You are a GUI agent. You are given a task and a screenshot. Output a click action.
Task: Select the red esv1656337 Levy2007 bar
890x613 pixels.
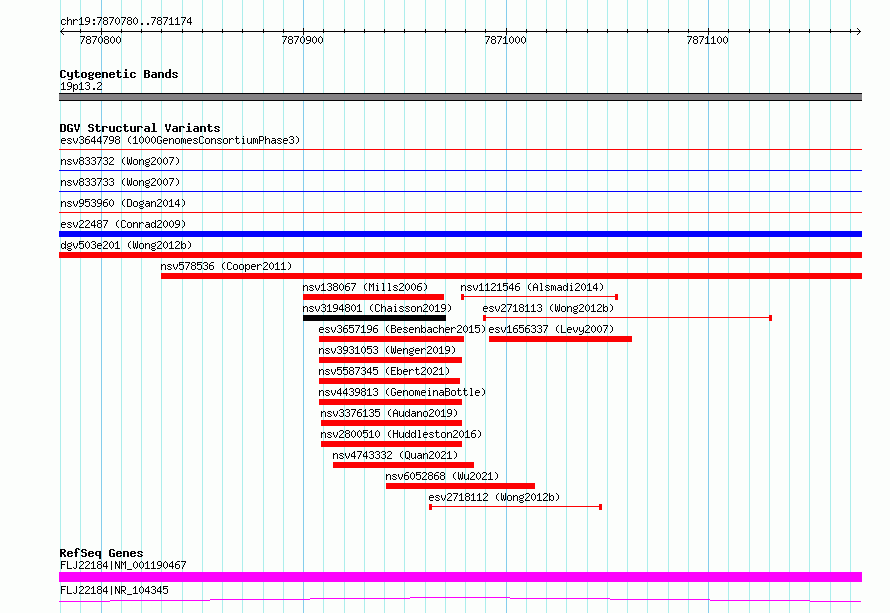(560, 339)
